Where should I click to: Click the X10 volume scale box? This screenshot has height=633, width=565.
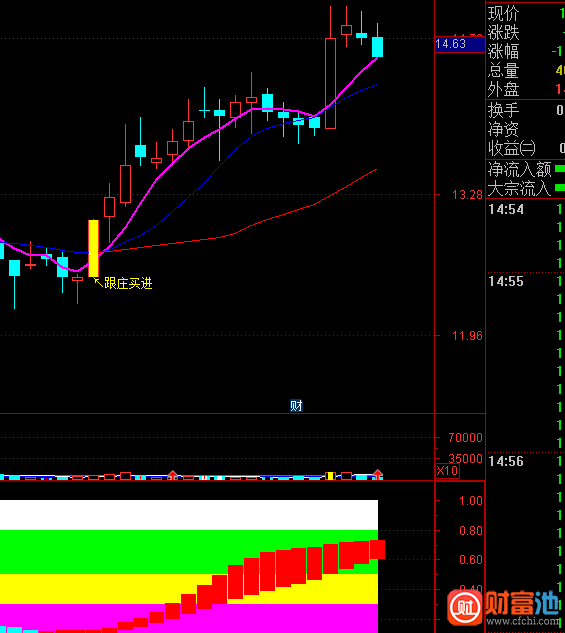tap(447, 471)
